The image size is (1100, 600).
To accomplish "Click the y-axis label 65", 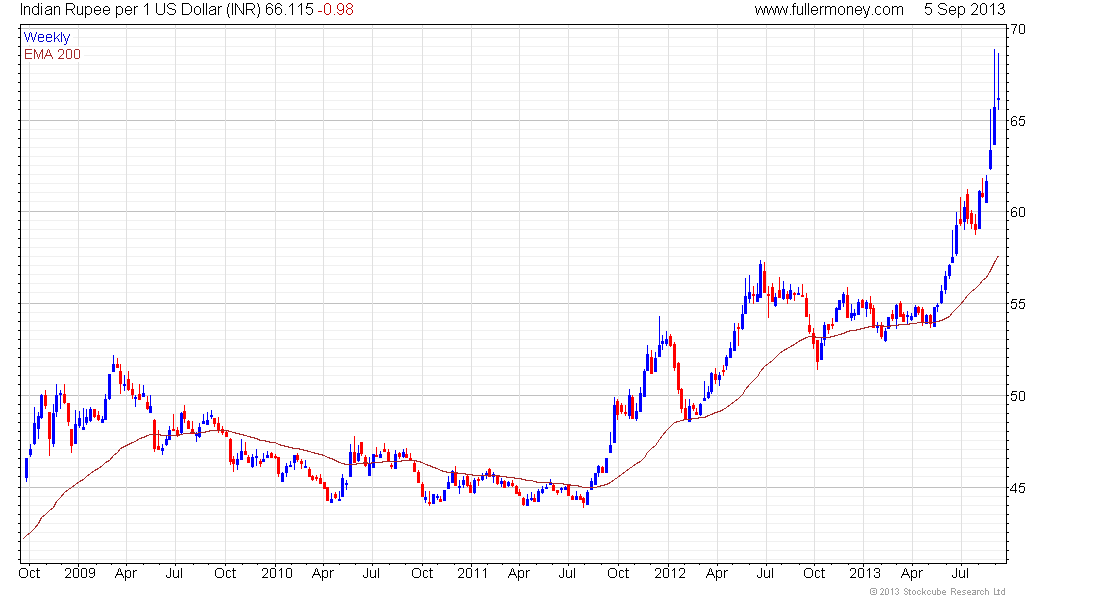I will (x=1018, y=121).
